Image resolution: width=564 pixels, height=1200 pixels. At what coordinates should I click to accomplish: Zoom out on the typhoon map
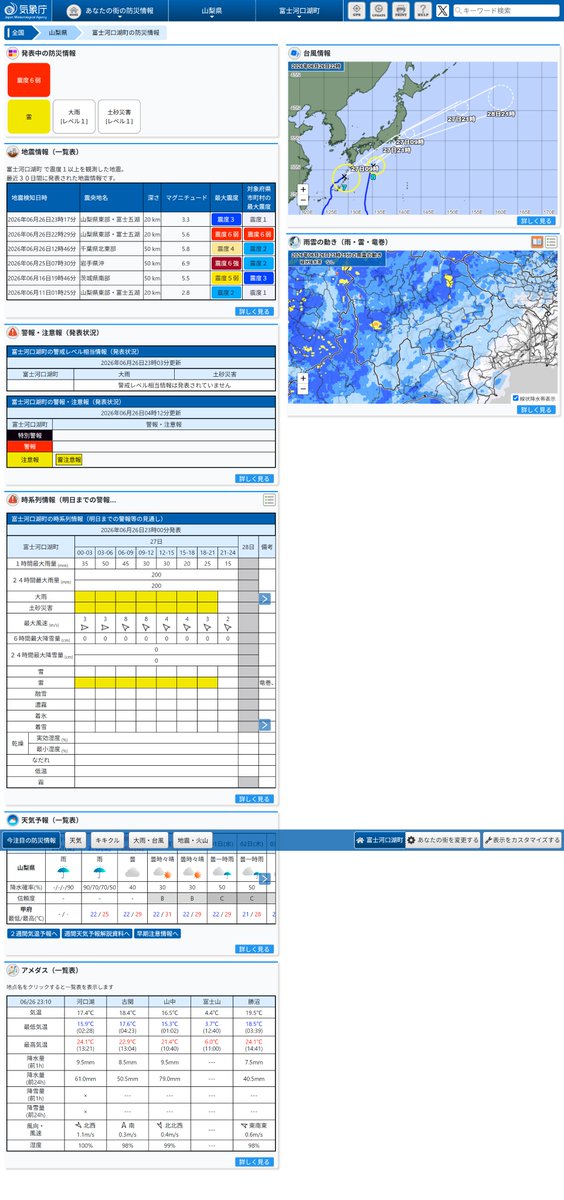303,200
